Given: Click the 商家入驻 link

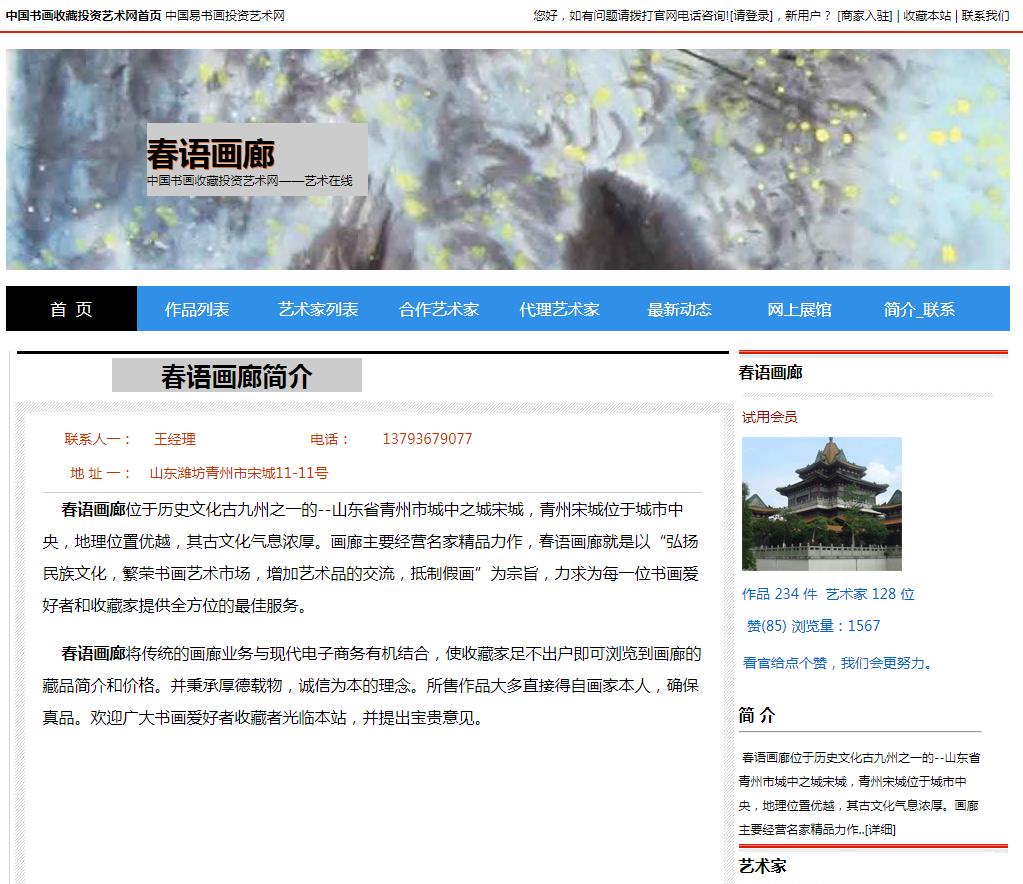Looking at the screenshot, I should click(864, 16).
